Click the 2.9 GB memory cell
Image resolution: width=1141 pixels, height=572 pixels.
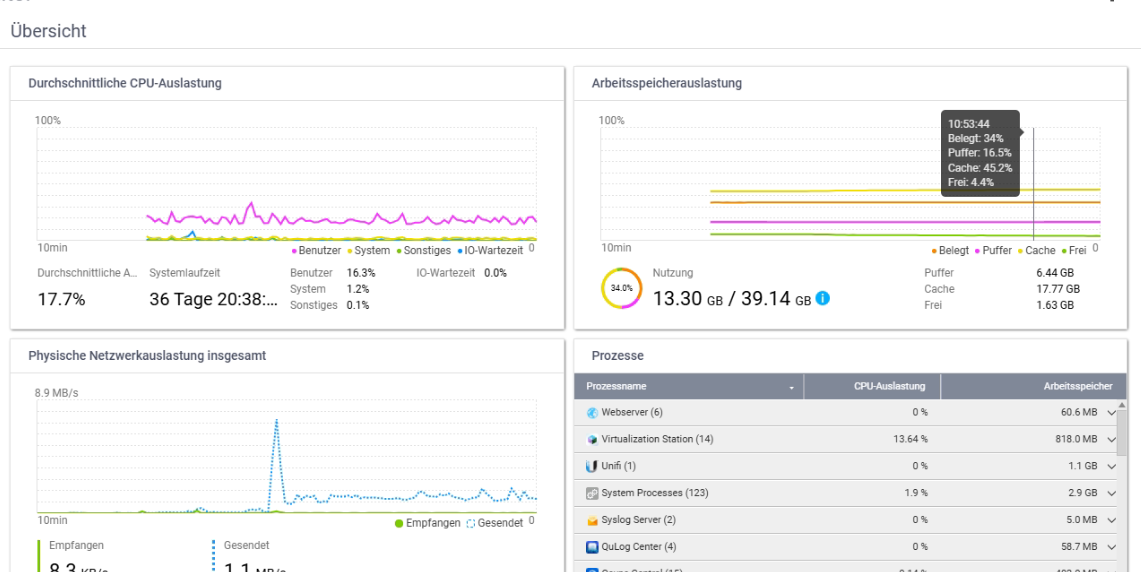coord(1083,493)
